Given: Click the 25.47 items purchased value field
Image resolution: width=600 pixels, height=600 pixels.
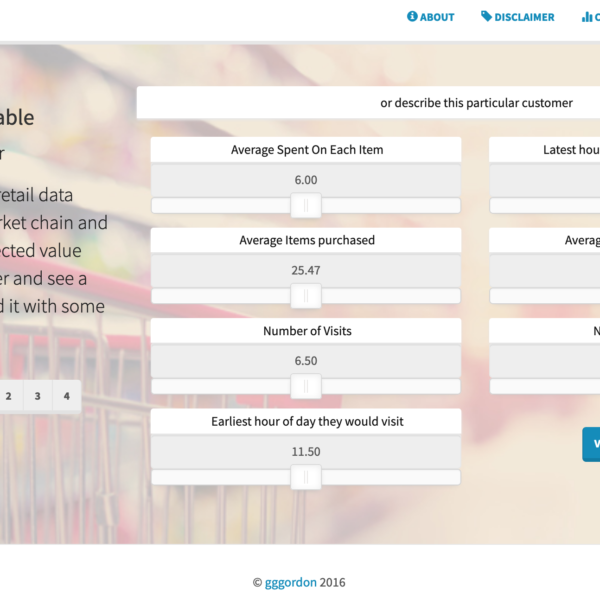Looking at the screenshot, I should pyautogui.click(x=306, y=270).
